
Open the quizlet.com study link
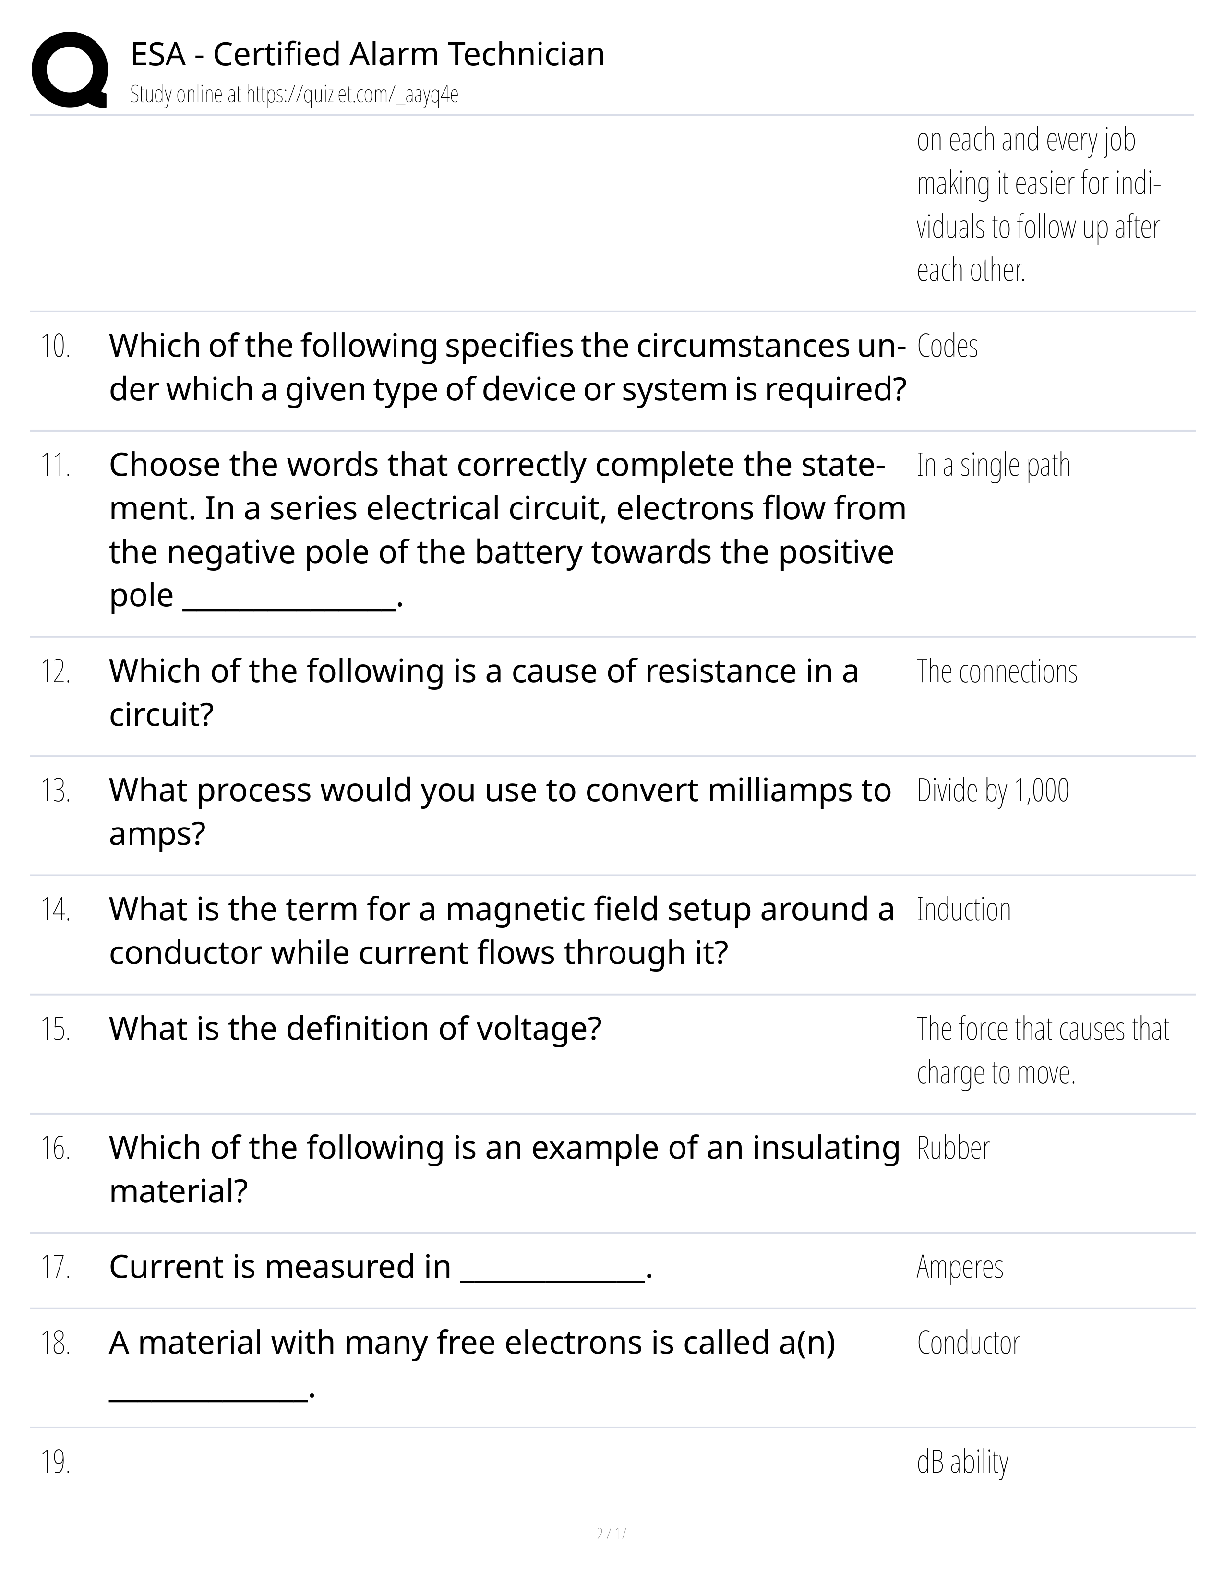tap(294, 95)
